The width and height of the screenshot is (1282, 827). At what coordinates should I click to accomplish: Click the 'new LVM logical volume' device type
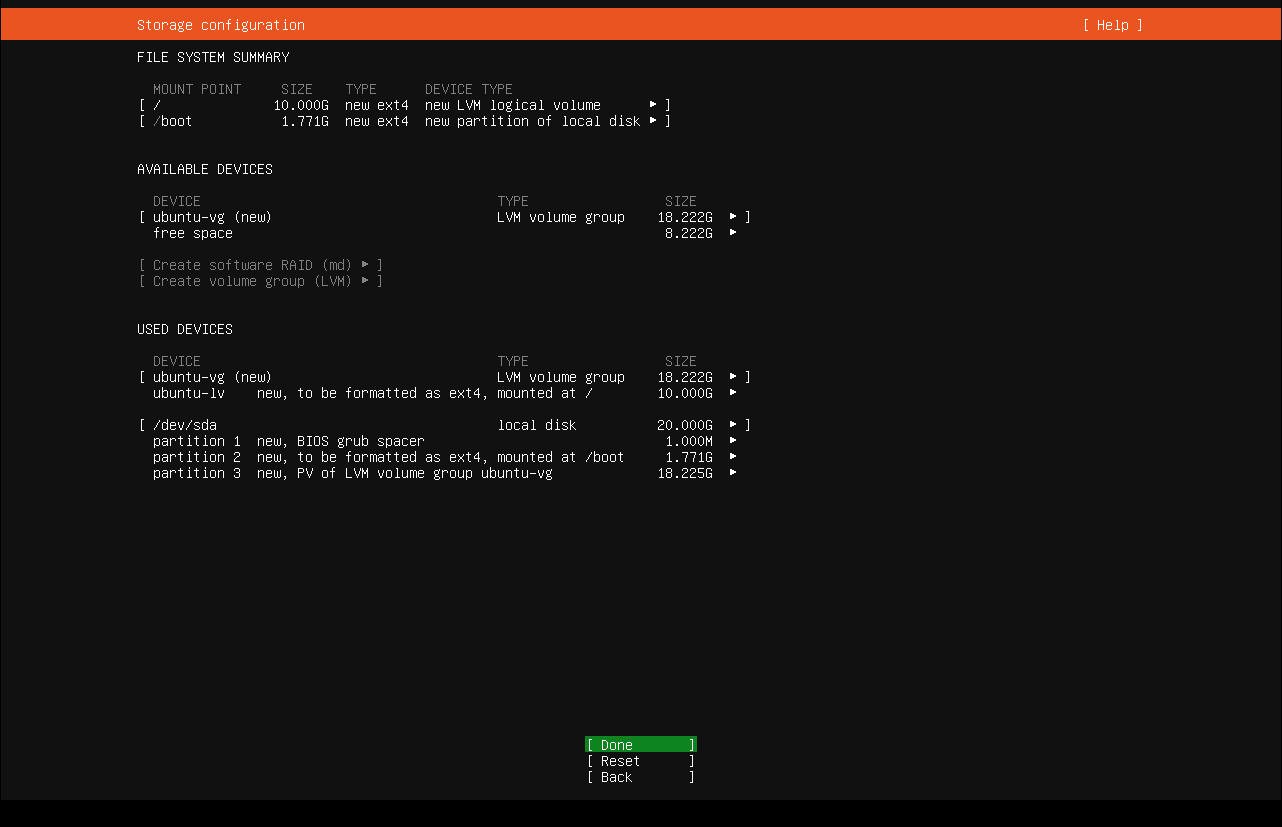(513, 105)
